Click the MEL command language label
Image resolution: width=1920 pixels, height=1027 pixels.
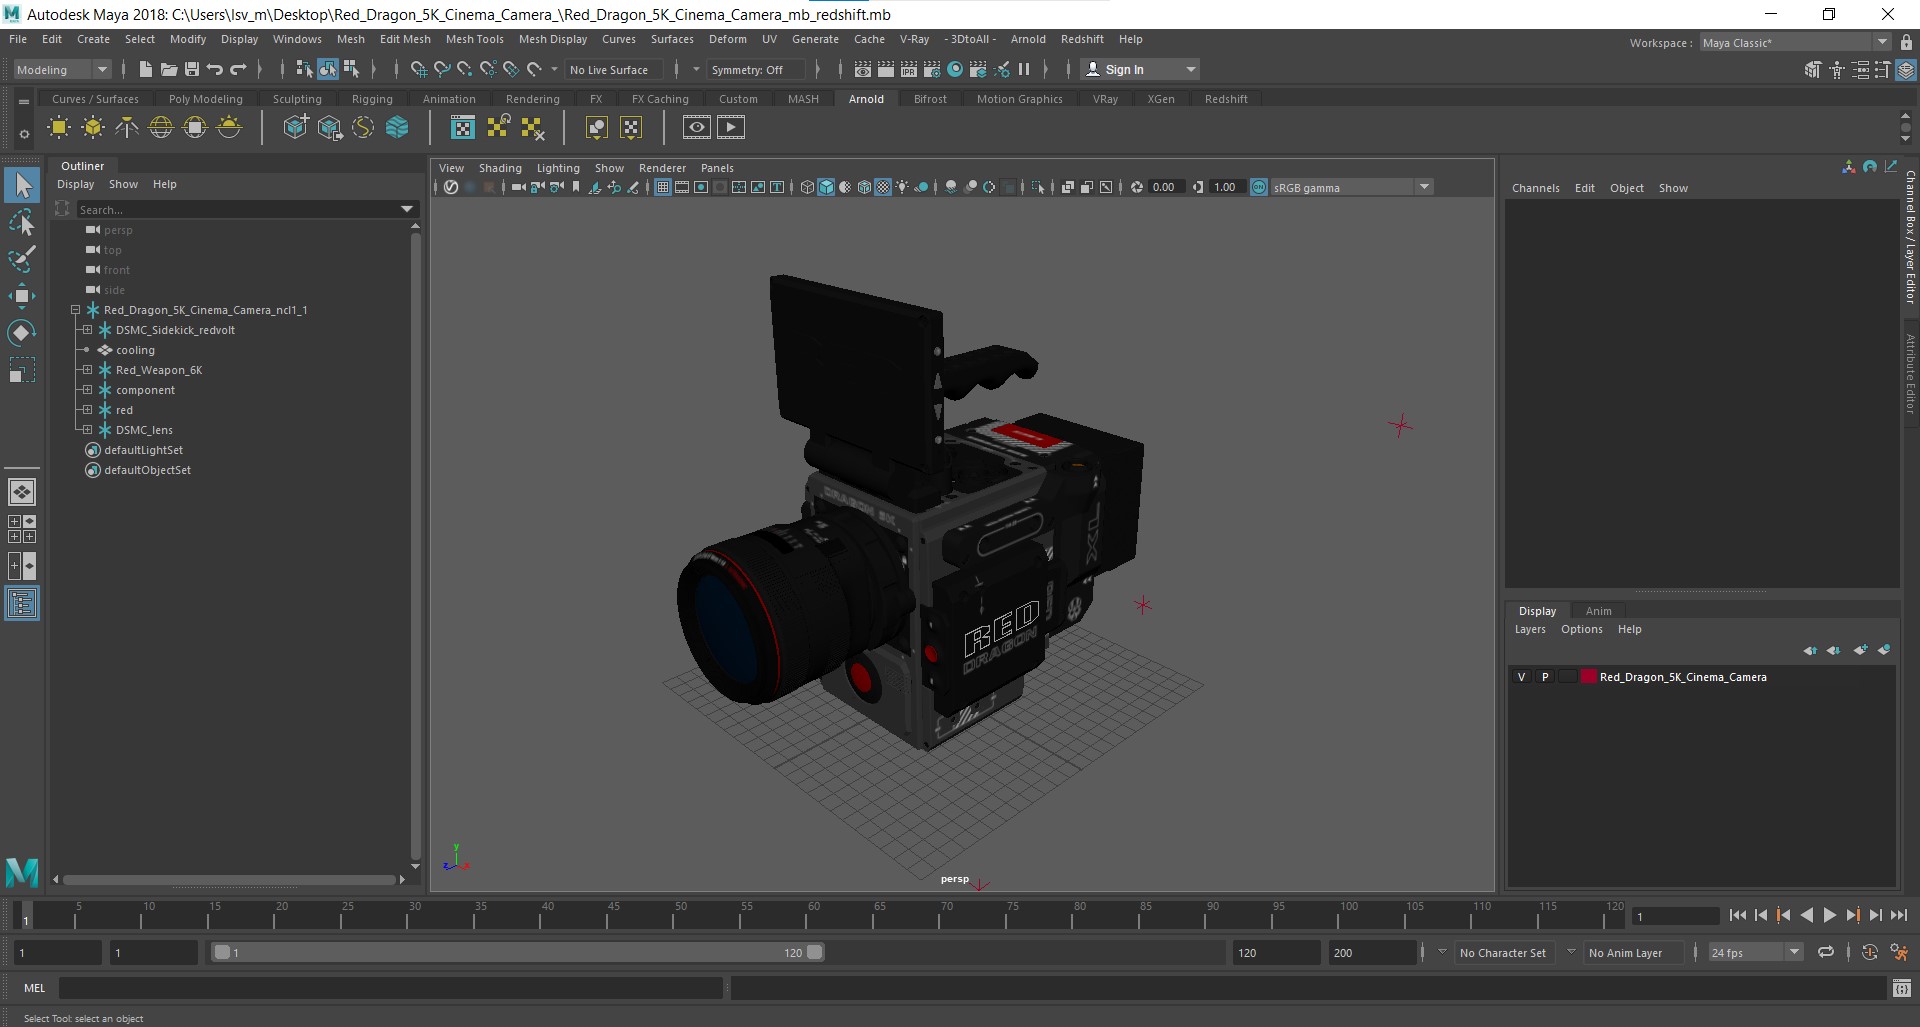pos(35,988)
